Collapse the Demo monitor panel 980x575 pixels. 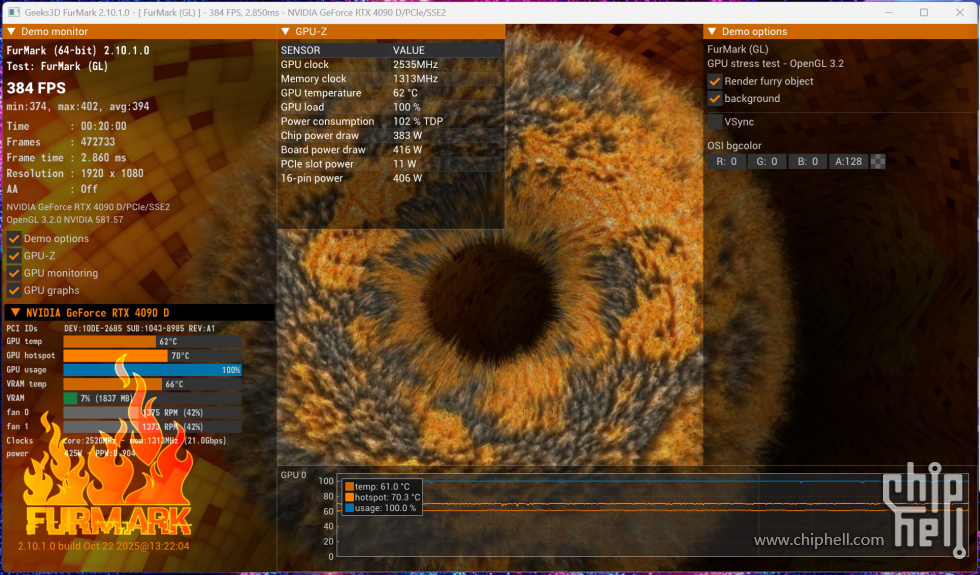click(x=11, y=32)
